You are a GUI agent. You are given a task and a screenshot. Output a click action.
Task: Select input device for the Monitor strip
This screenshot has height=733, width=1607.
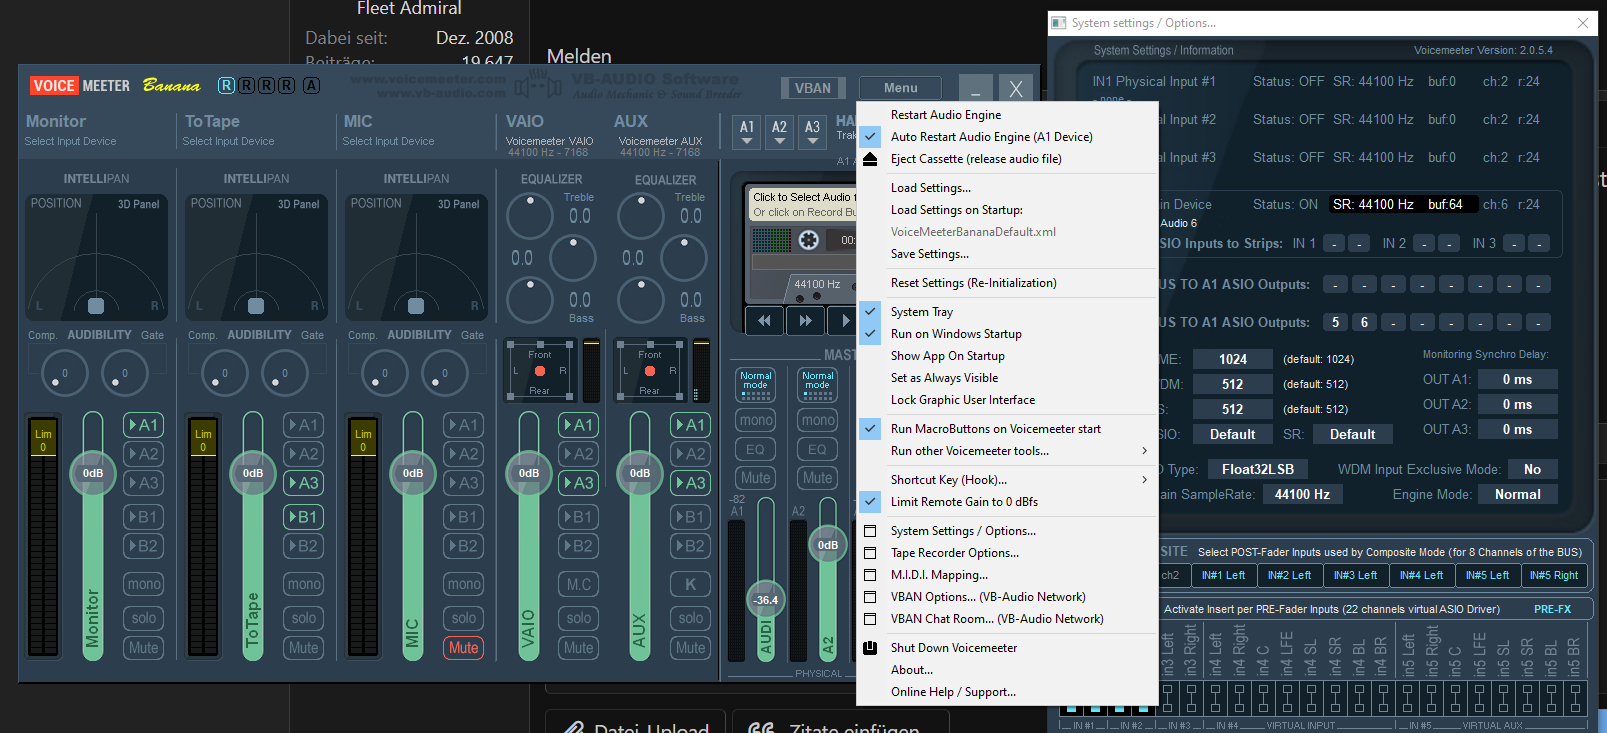coord(70,142)
